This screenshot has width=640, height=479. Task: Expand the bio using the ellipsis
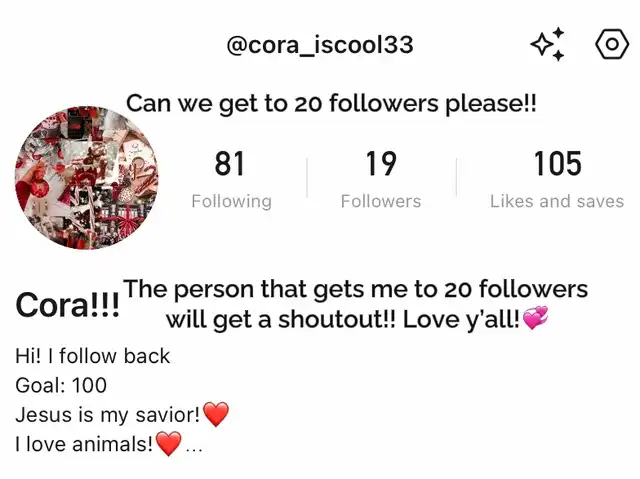[x=194, y=449]
